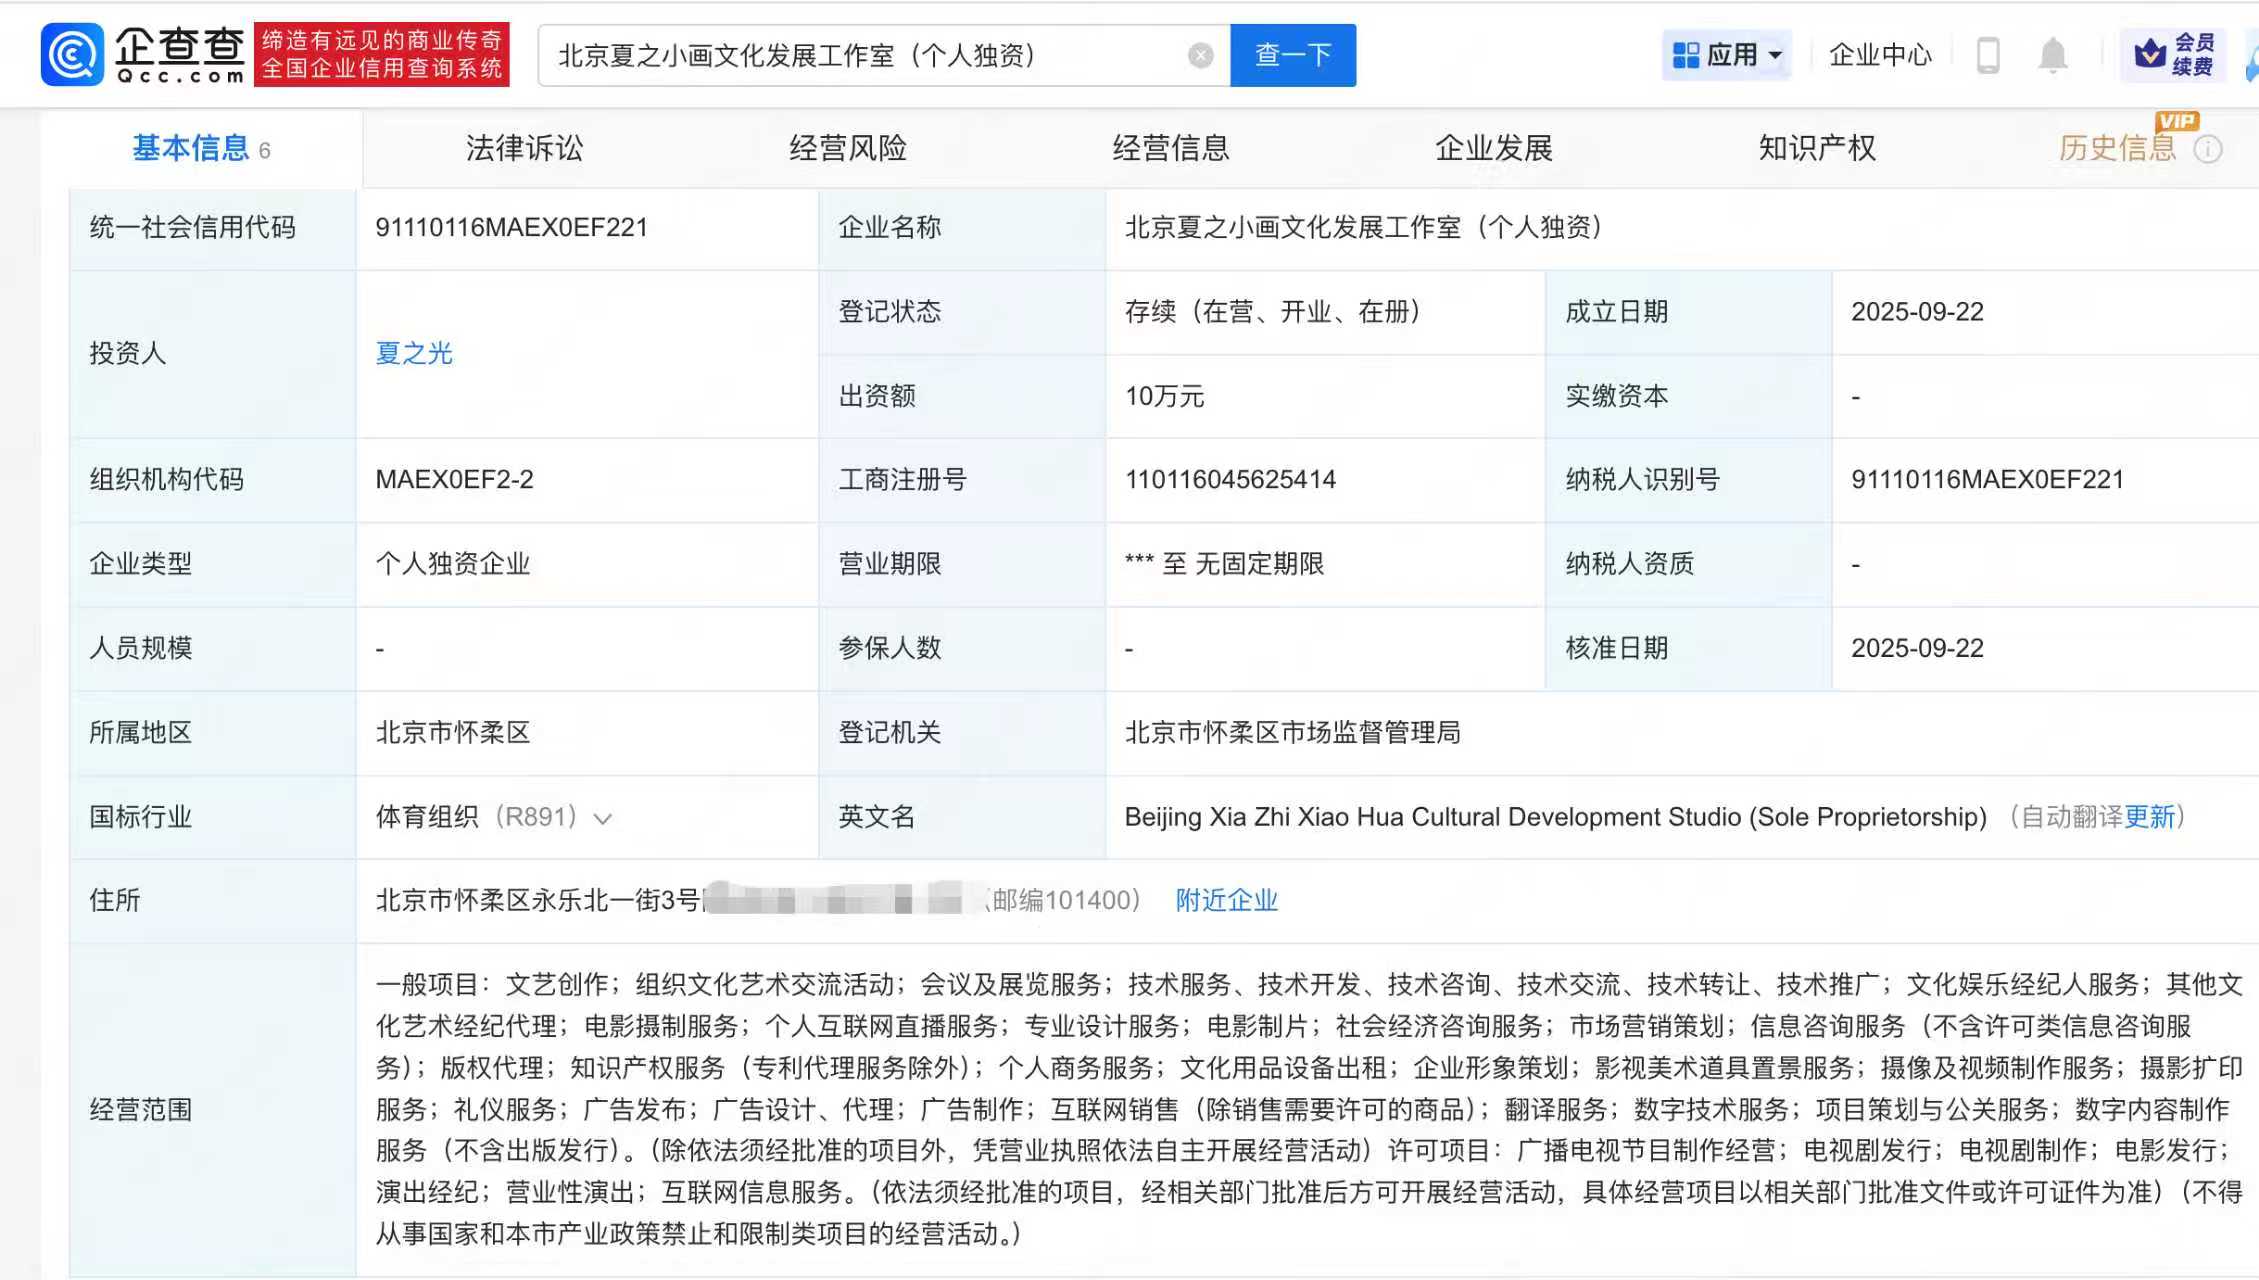The image size is (2259, 1280).
Task: Click the 附近企业 link
Action: tap(1226, 900)
